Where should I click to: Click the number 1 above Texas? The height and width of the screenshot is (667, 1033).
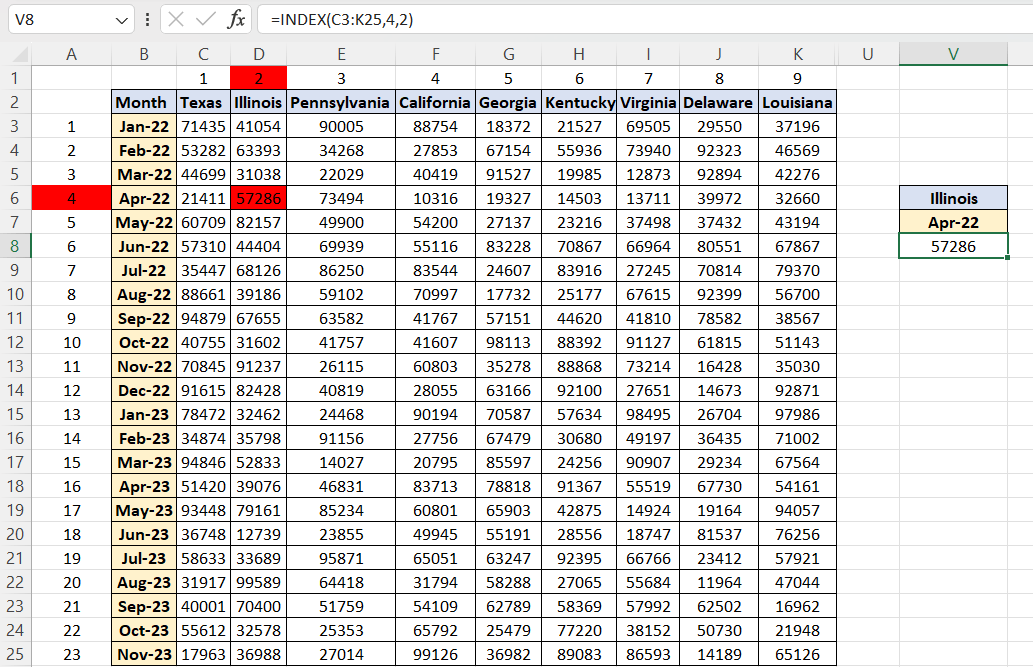(204, 78)
